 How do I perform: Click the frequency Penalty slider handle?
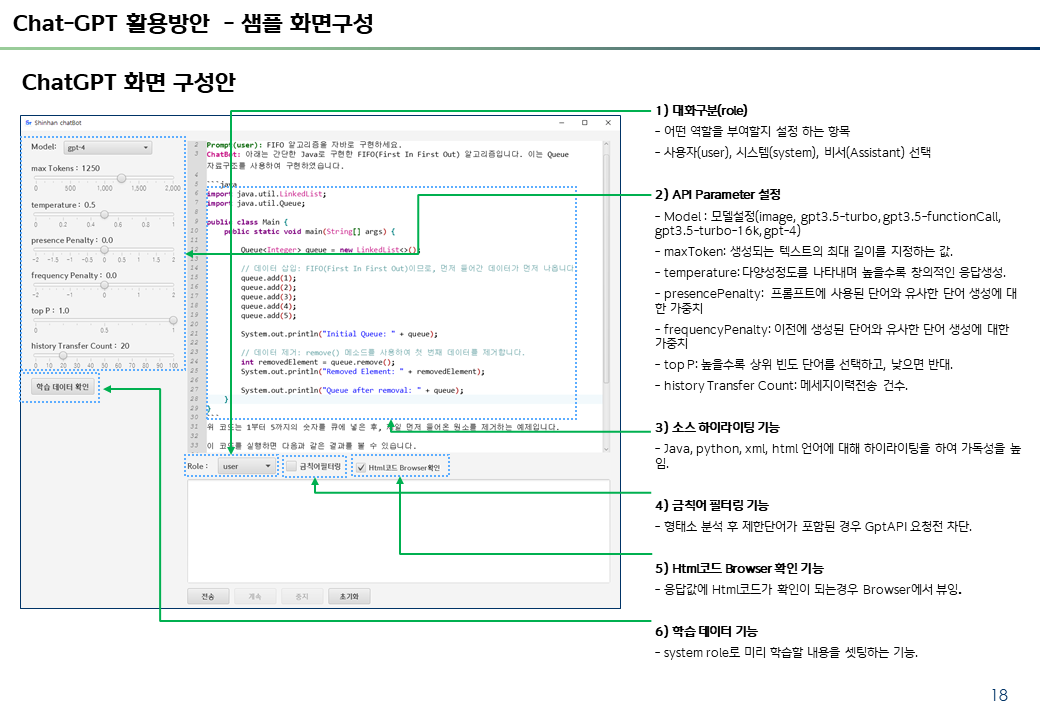tap(104, 285)
